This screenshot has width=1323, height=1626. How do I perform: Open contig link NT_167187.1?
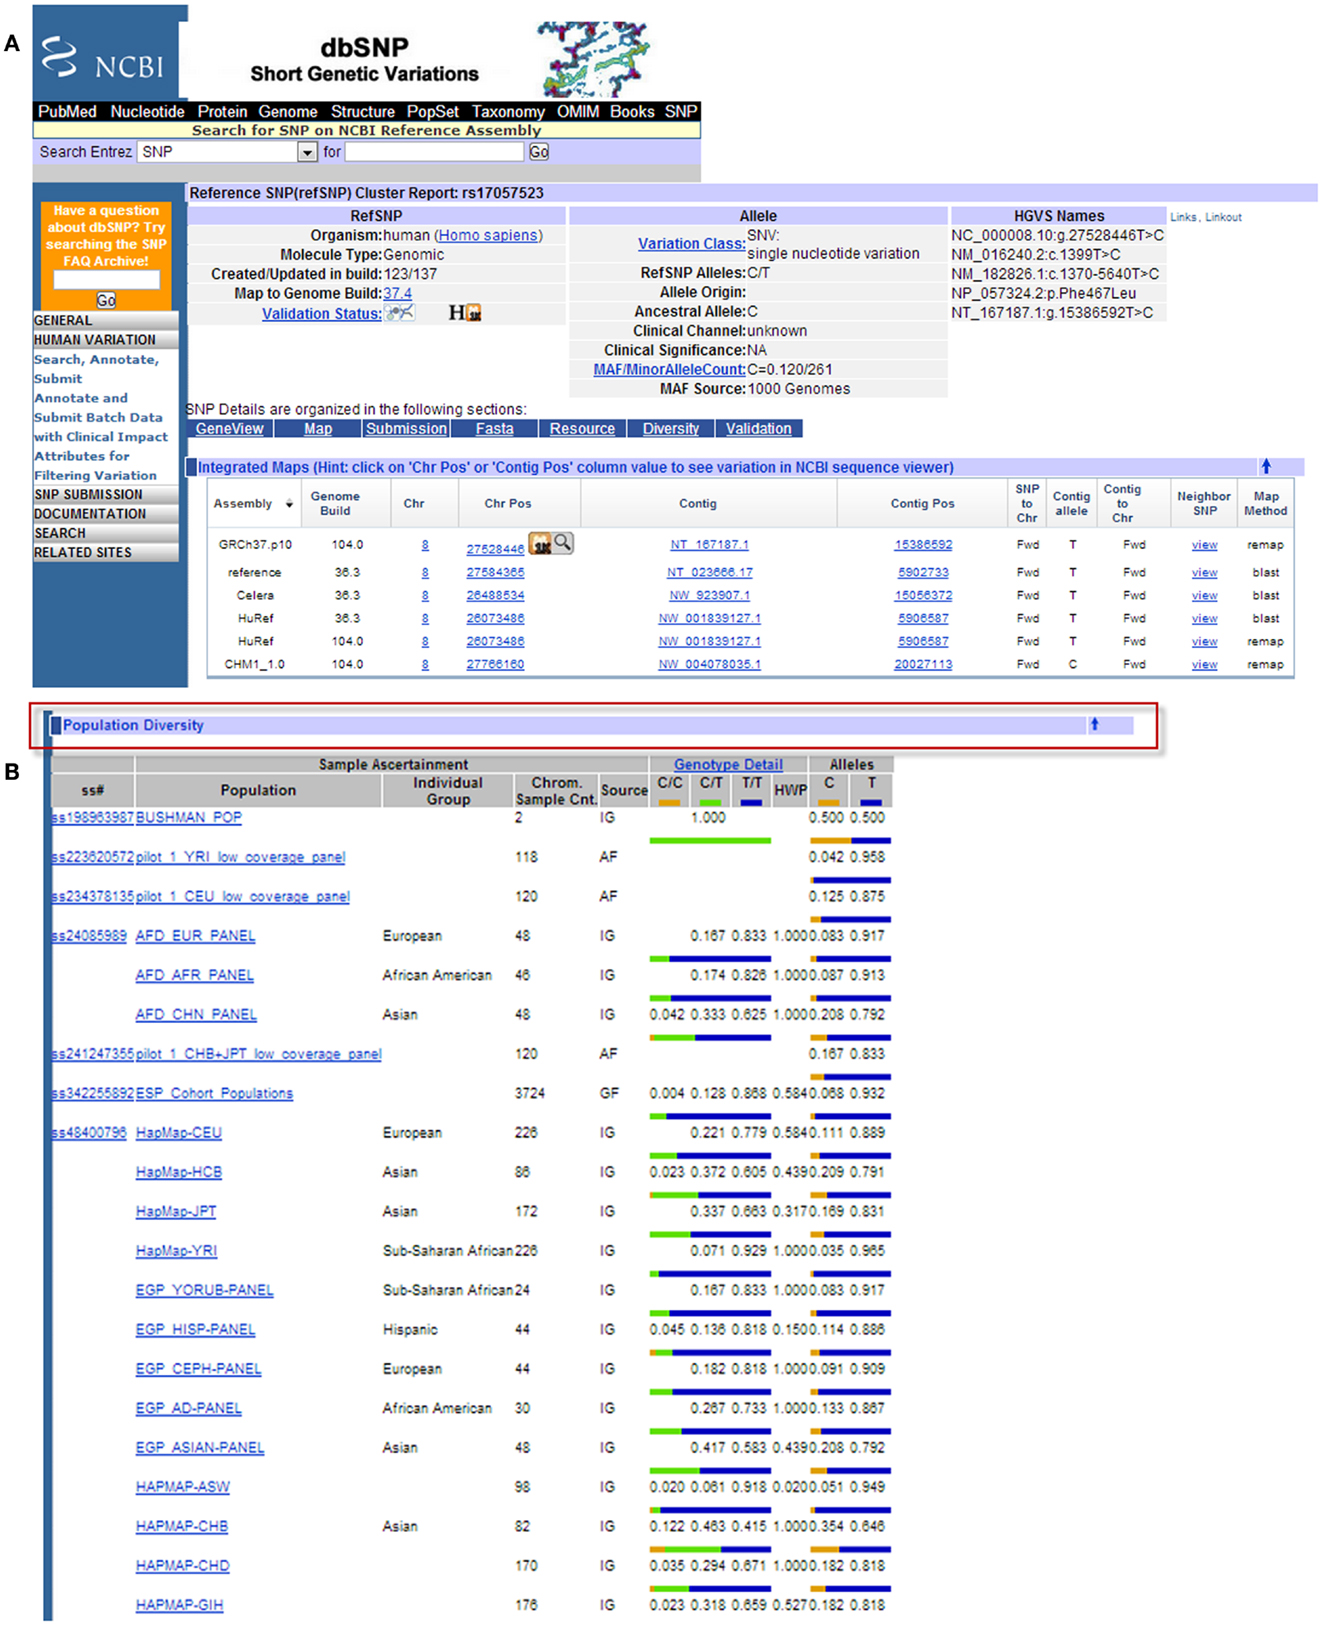coord(709,545)
